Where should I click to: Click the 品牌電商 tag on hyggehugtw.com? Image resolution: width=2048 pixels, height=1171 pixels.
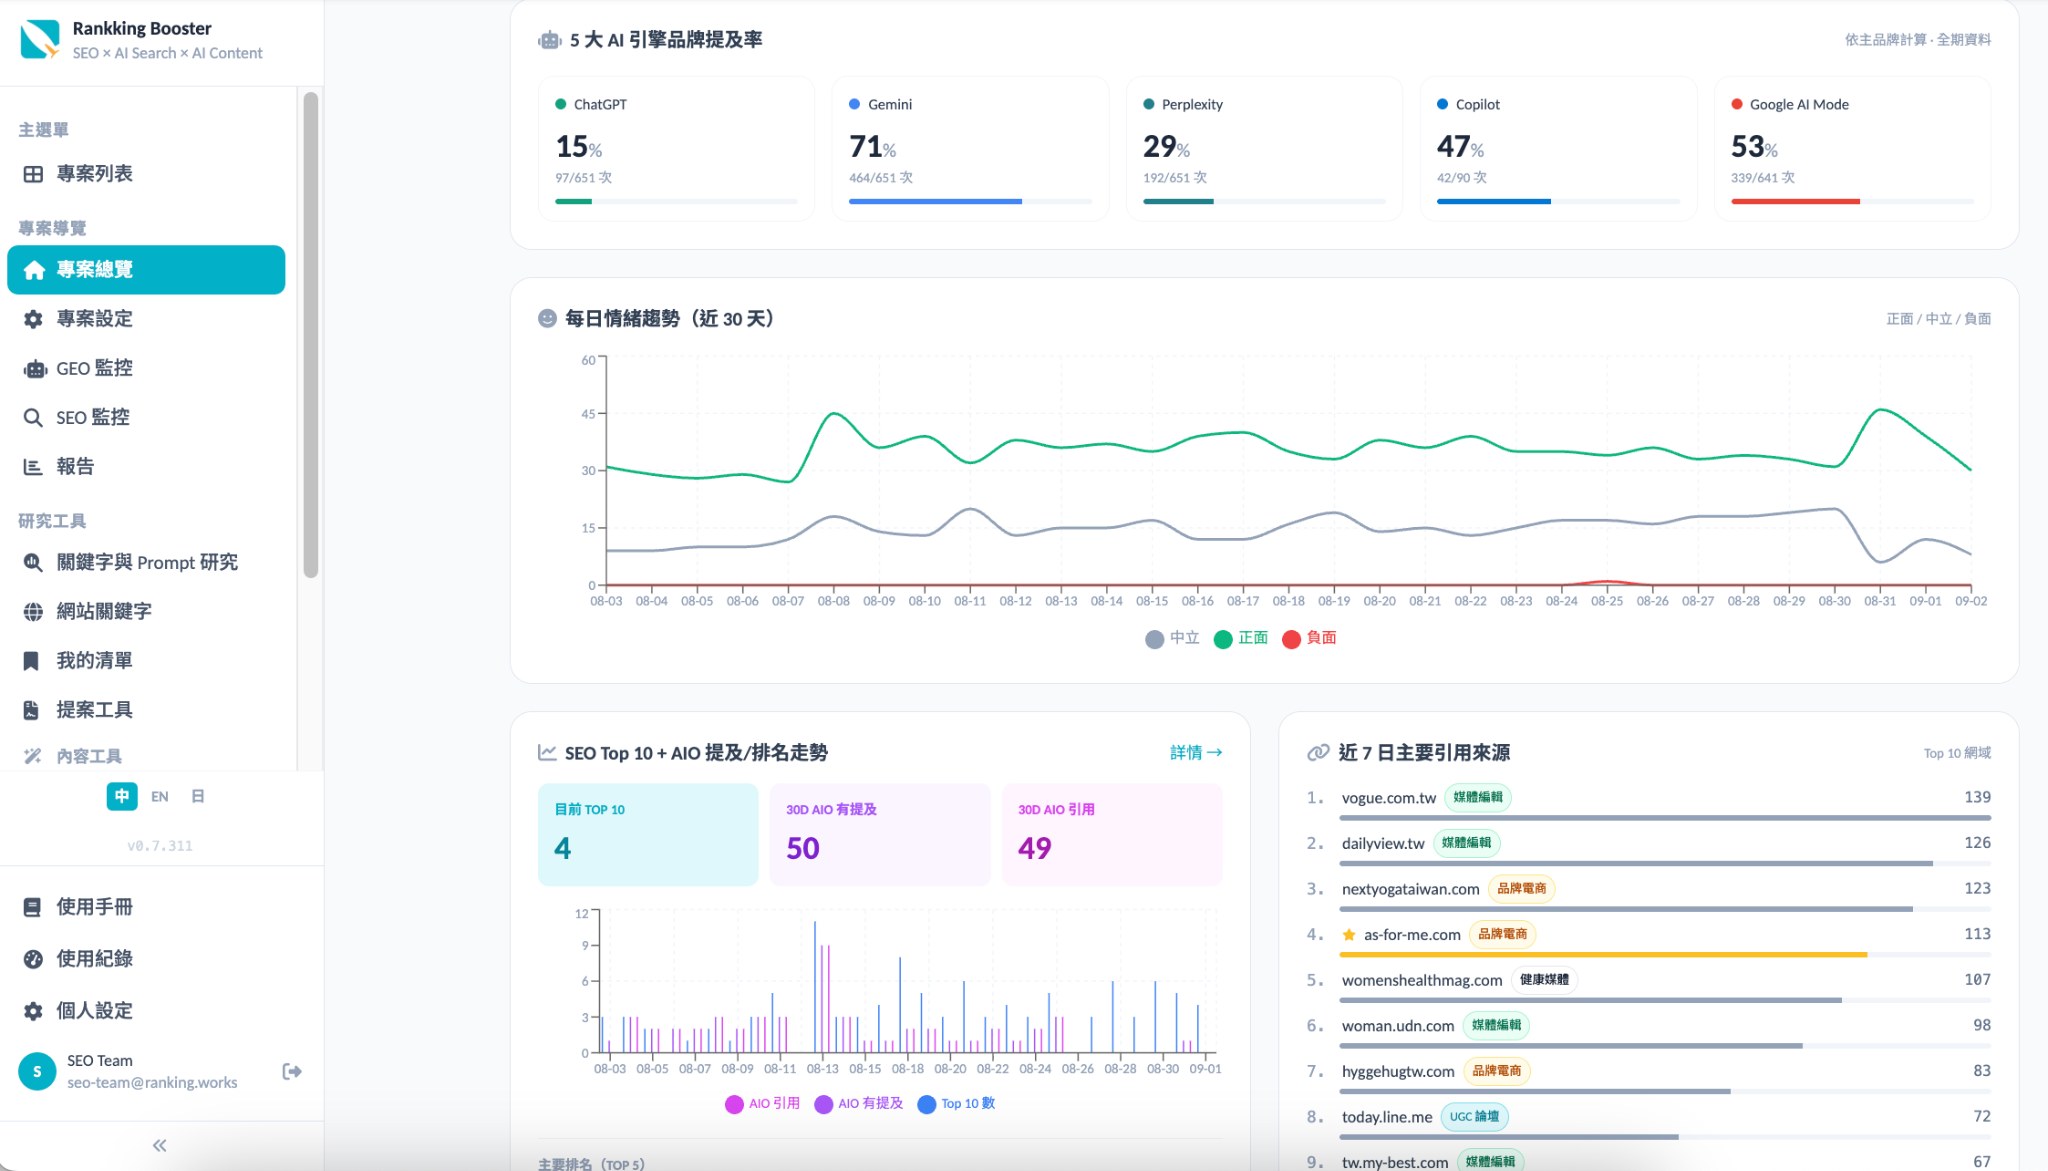click(x=1496, y=1071)
